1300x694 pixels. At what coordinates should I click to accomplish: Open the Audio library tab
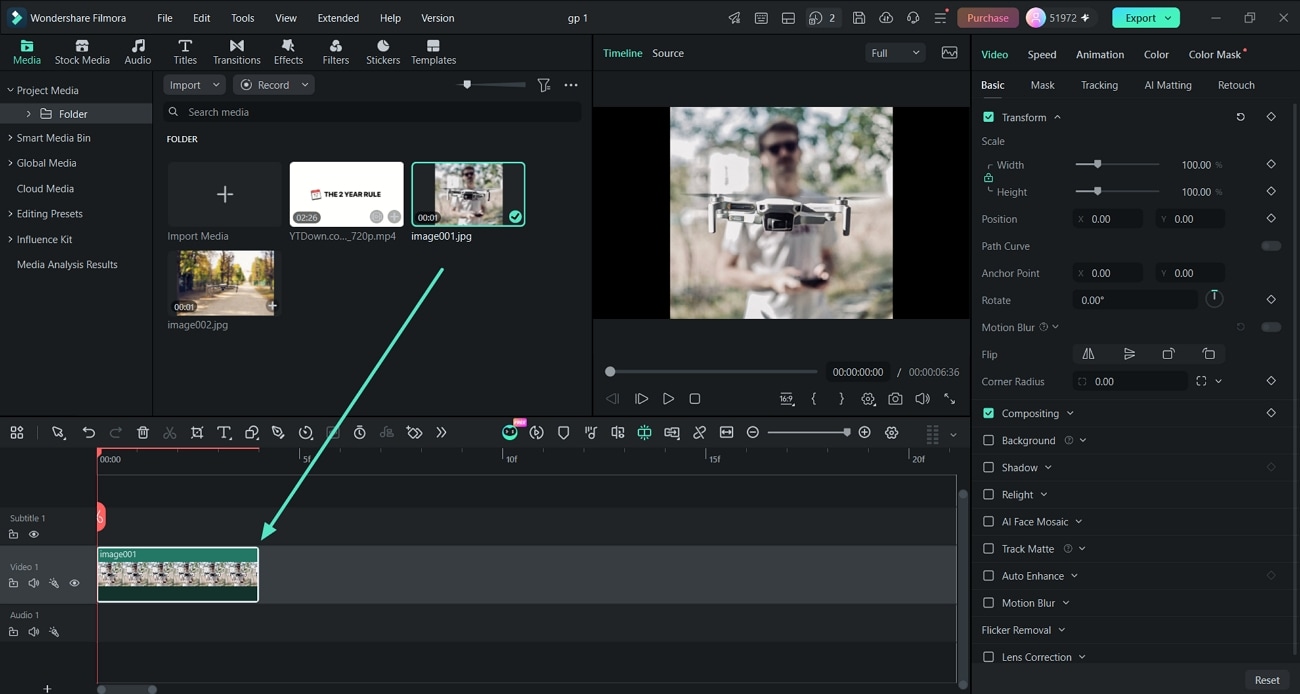138,52
